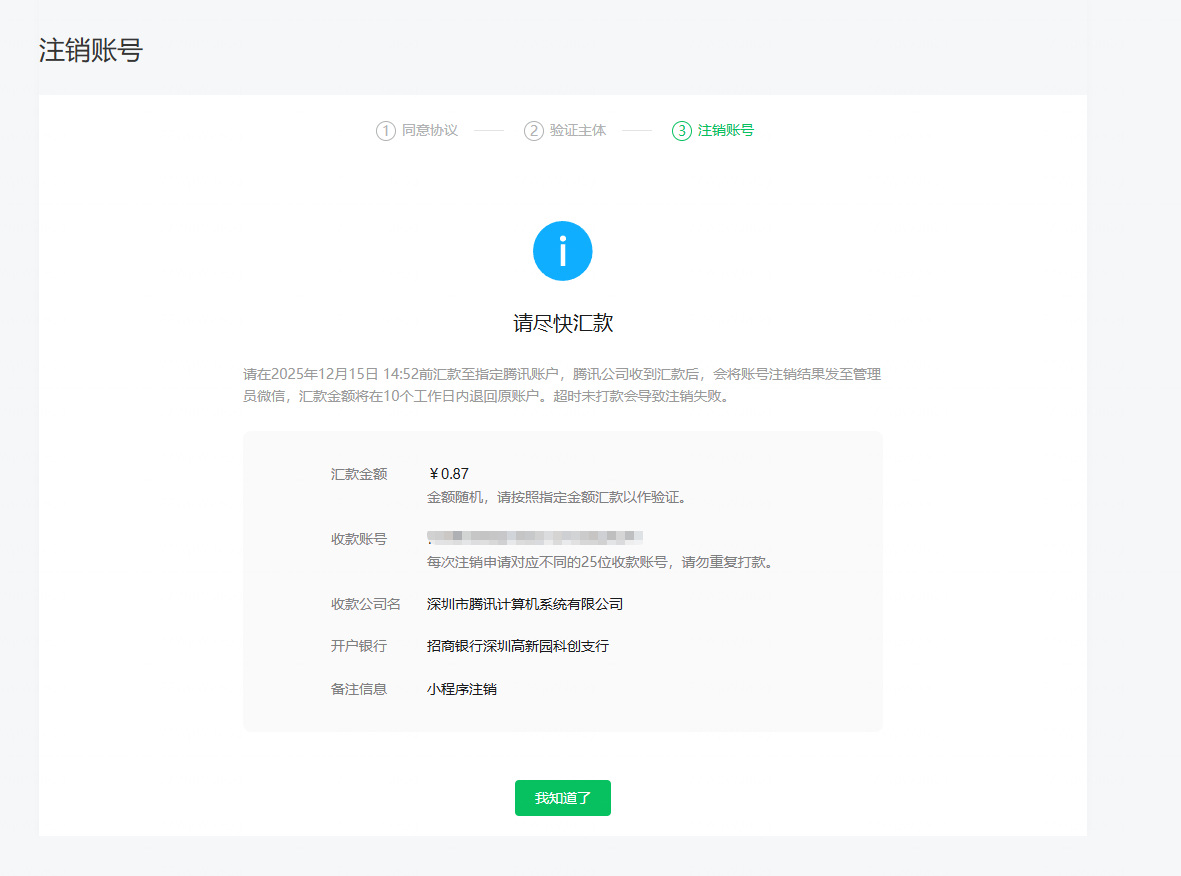Image resolution: width=1181 pixels, height=876 pixels.
Task: Click the hint 金额随机，请按照指定金额汇款以作验证
Action: pos(557,497)
